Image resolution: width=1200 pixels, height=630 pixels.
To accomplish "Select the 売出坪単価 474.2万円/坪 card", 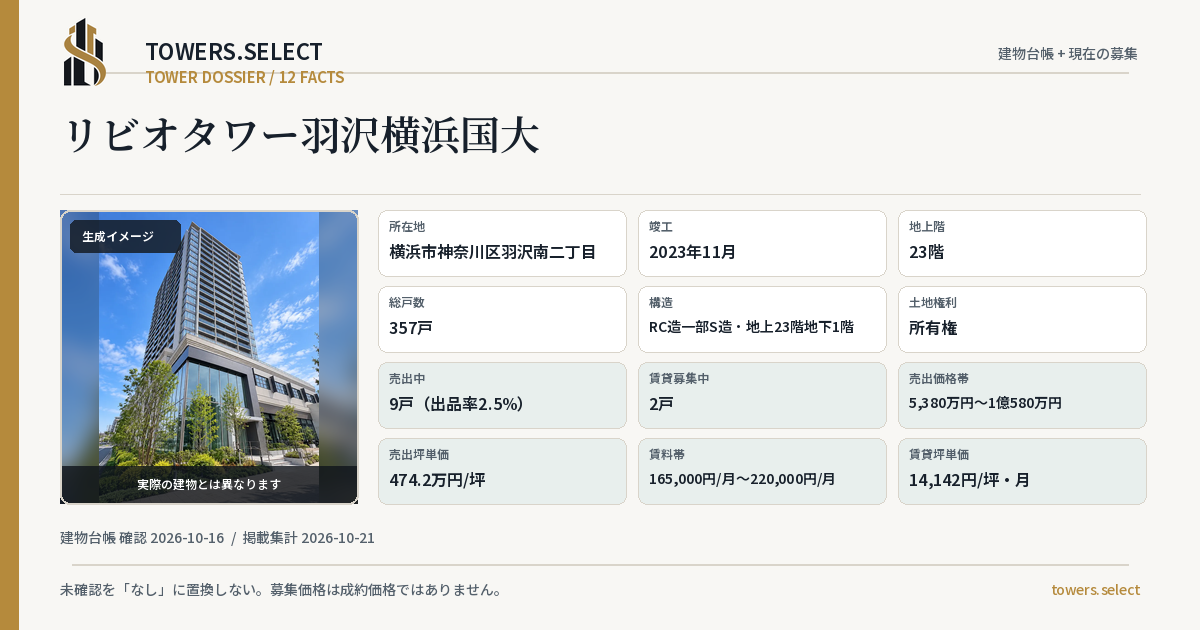I will [x=502, y=471].
